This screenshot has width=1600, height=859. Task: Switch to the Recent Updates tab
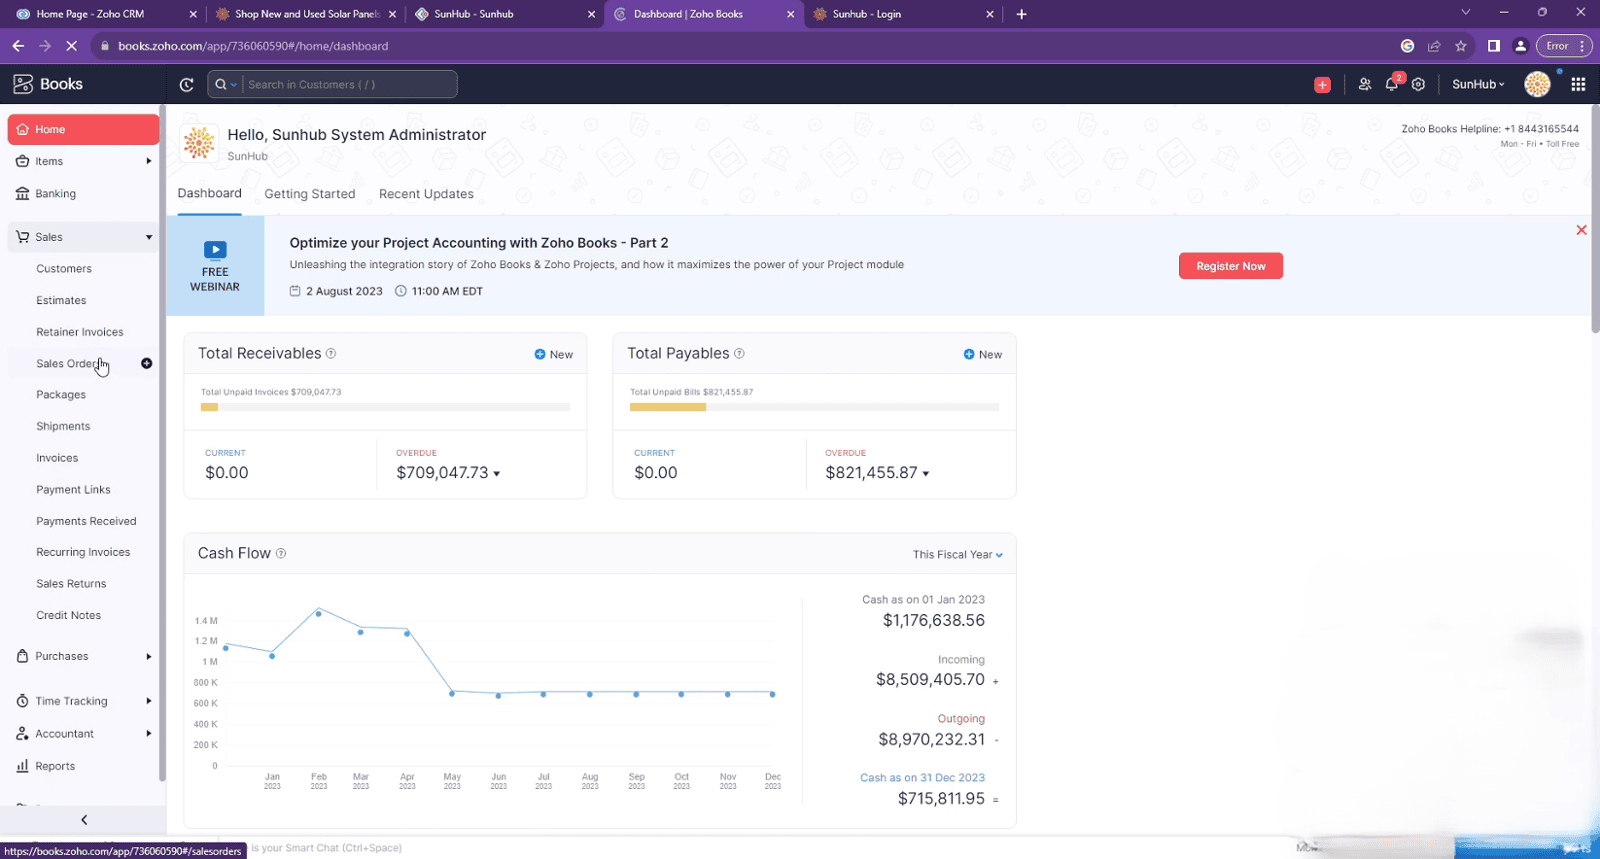(426, 194)
